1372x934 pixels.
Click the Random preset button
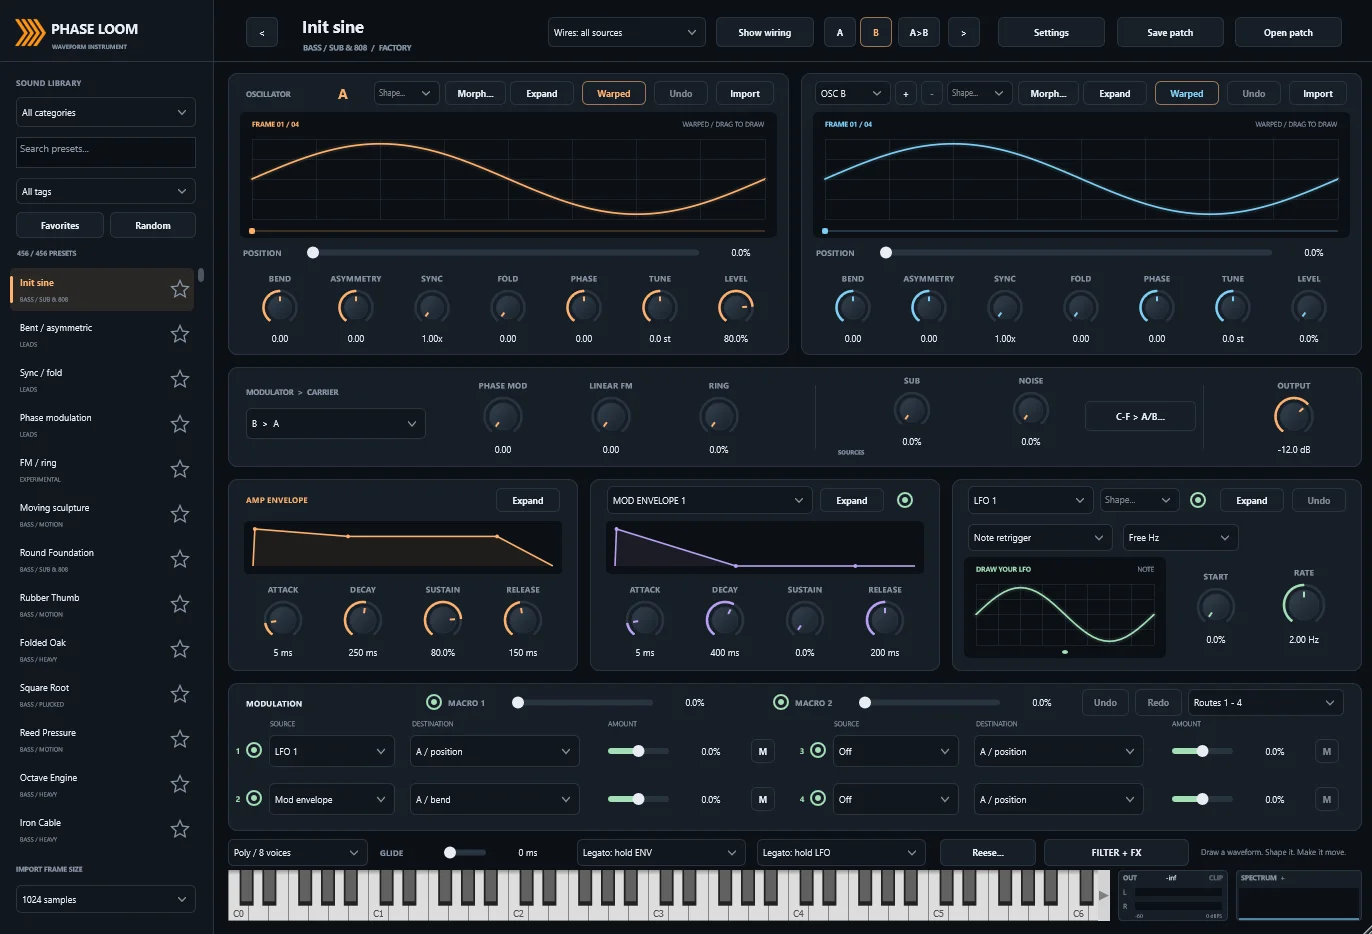pos(153,226)
